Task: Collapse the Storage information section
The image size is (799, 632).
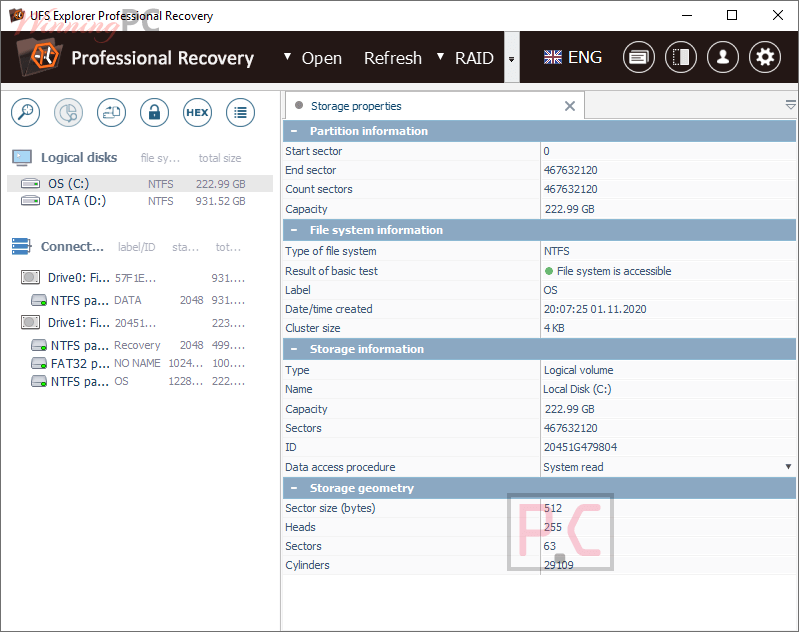Action: [294, 349]
